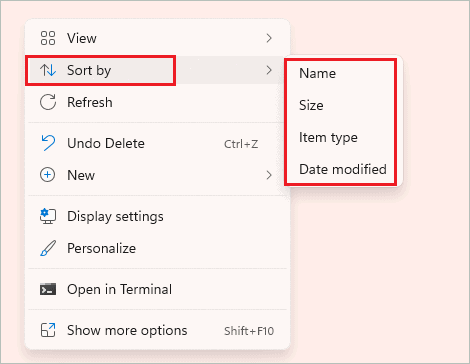
Task: Expand the Sort by submenu chevron
Action: (x=269, y=70)
